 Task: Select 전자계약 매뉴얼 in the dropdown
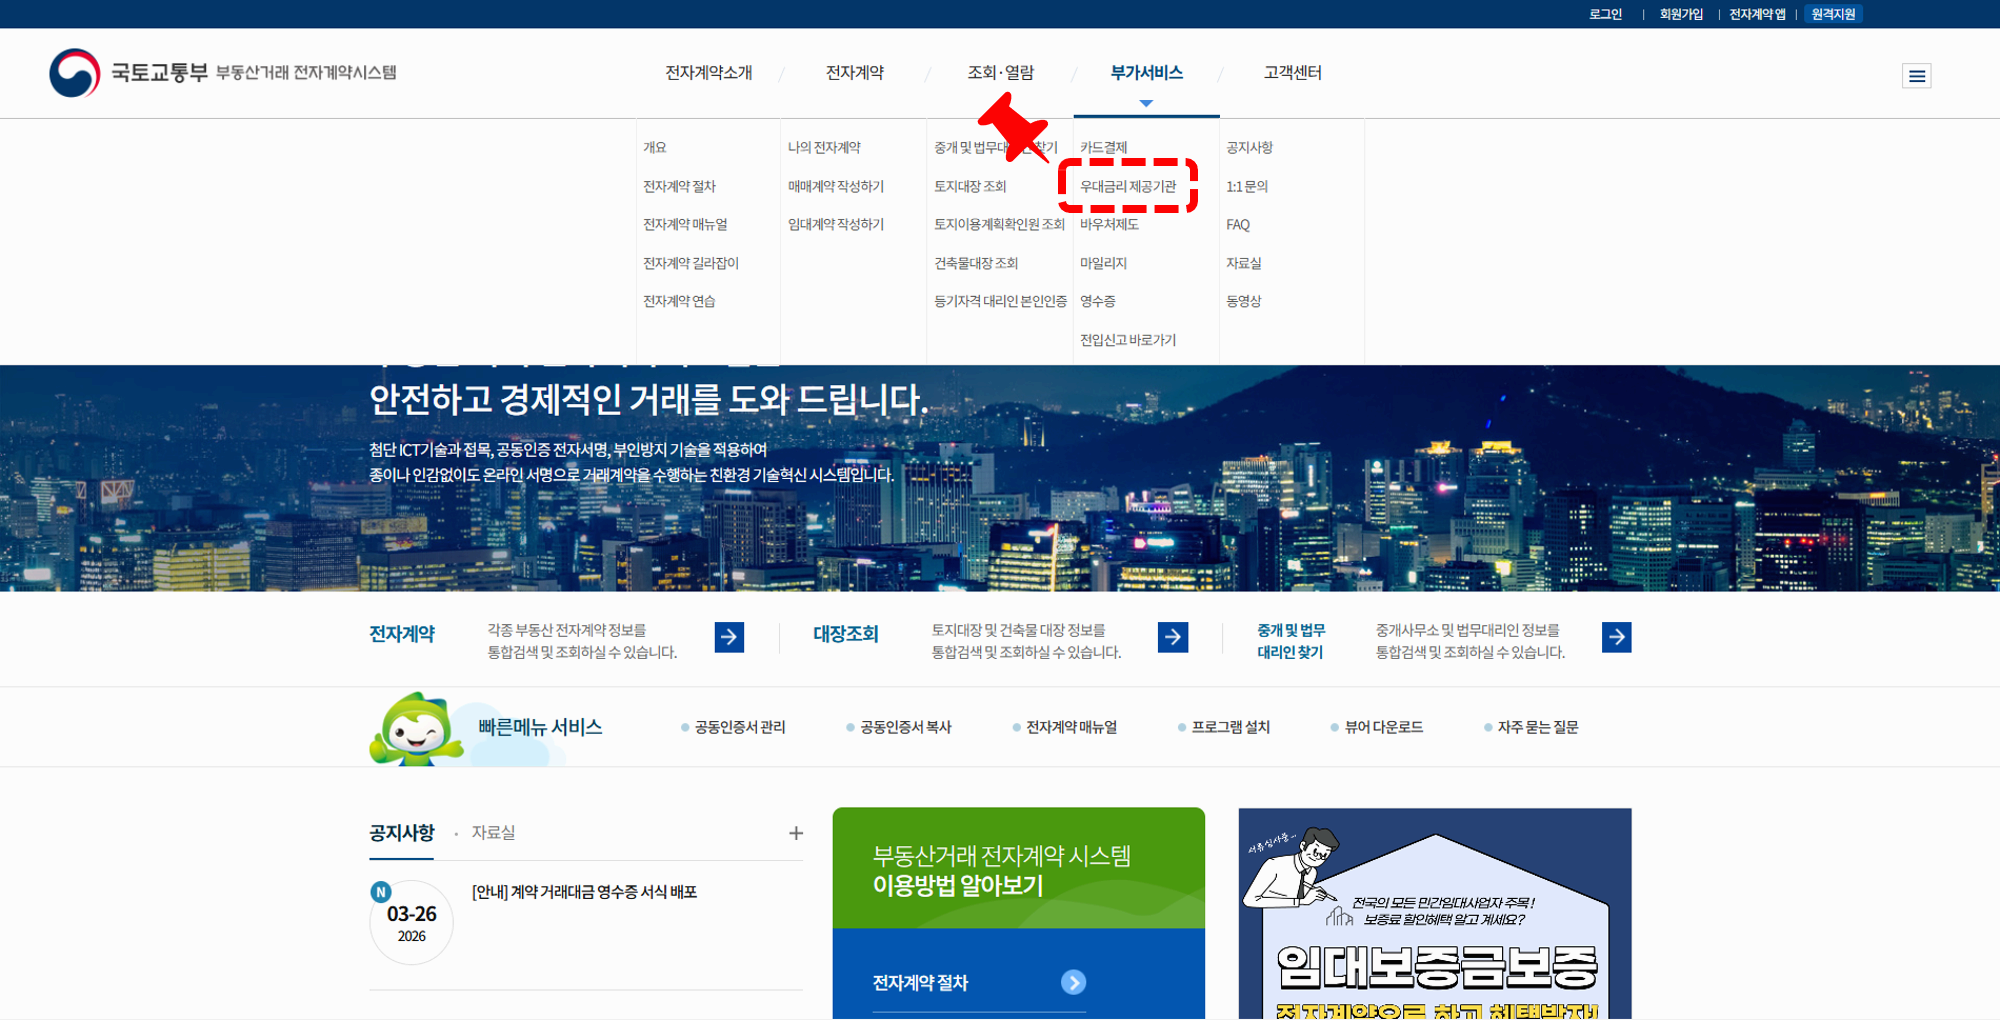click(685, 224)
